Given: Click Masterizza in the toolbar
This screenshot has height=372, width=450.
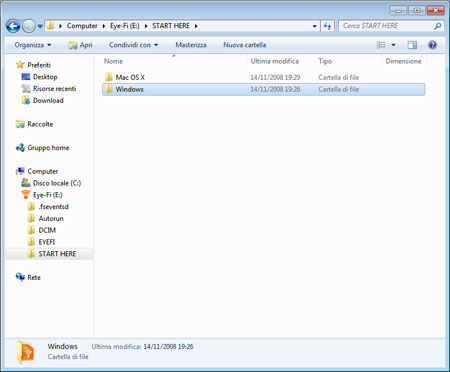Looking at the screenshot, I should tap(191, 45).
